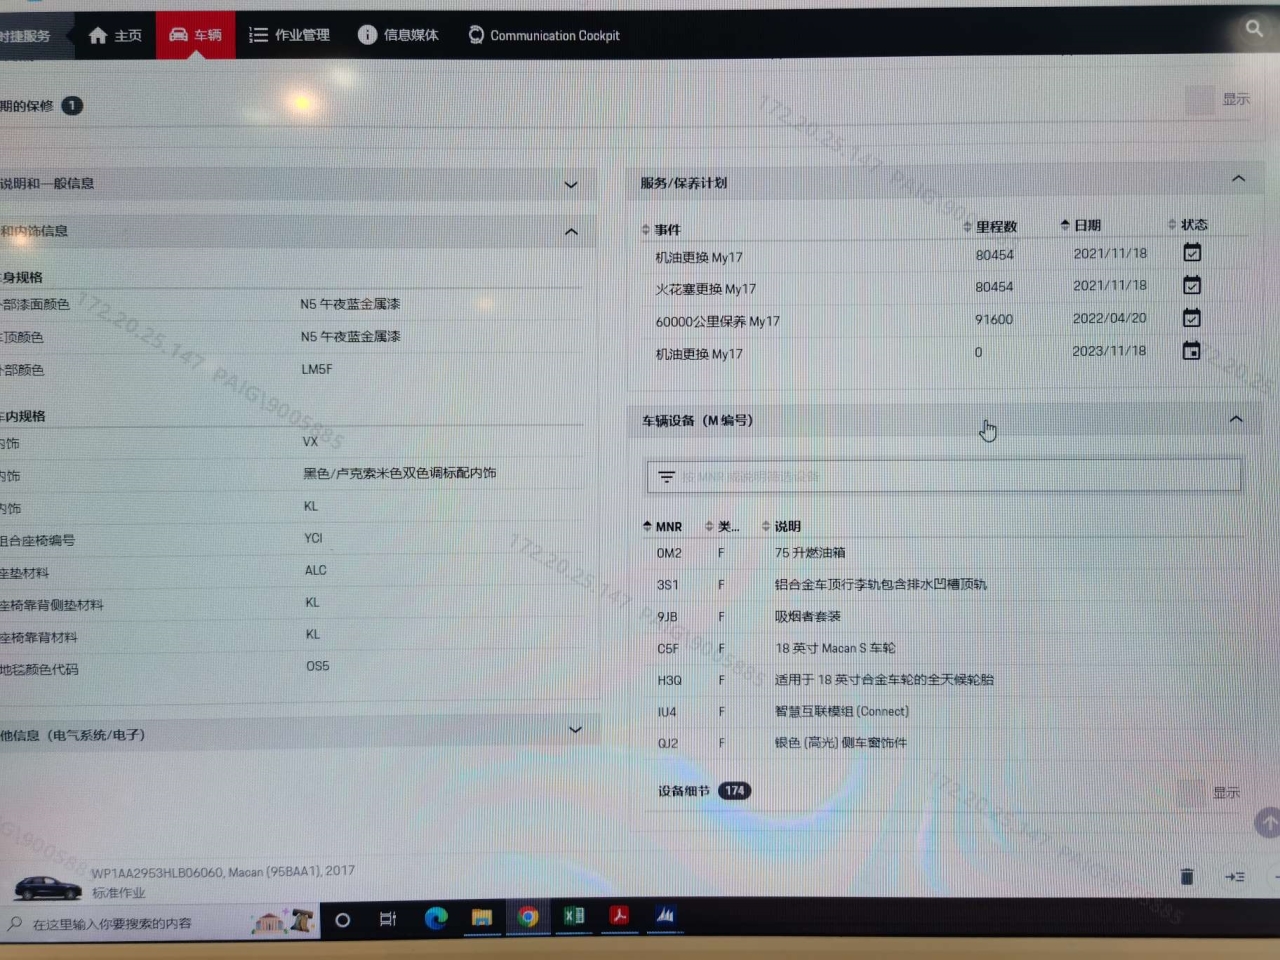Switch to Google Chrome on the taskbar

(x=528, y=917)
